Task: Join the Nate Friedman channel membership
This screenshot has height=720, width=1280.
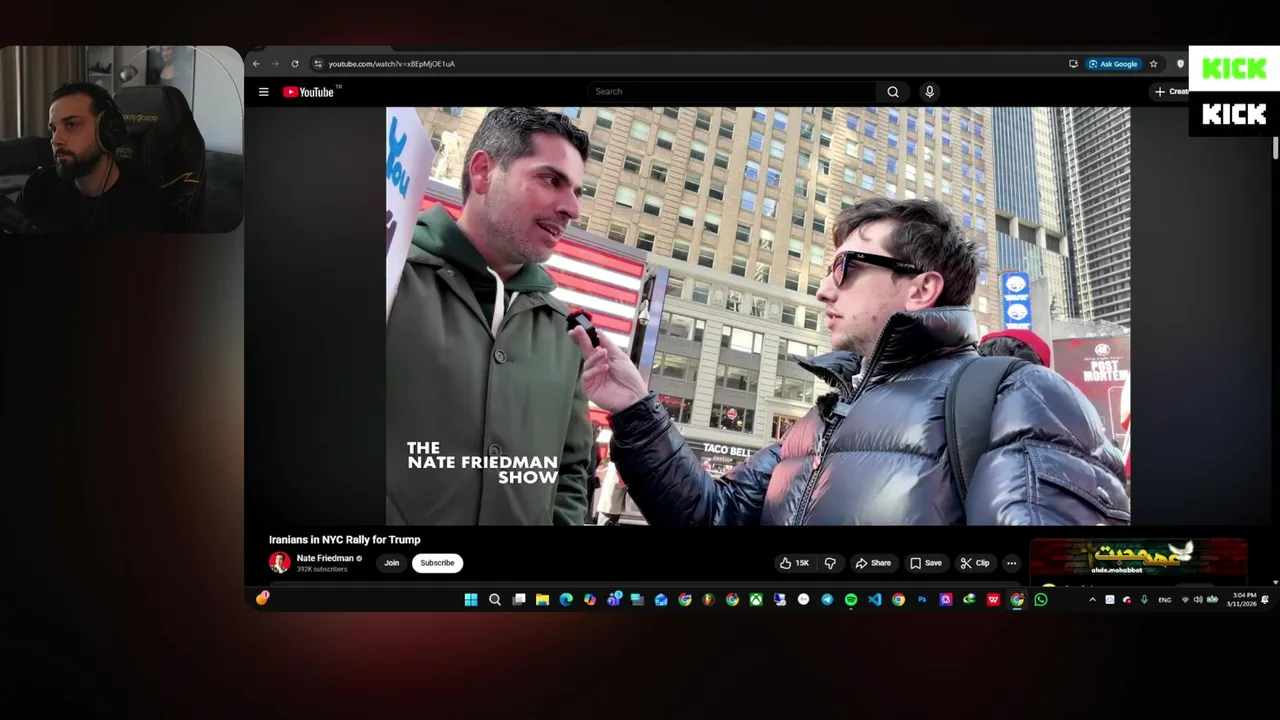Action: pyautogui.click(x=391, y=563)
